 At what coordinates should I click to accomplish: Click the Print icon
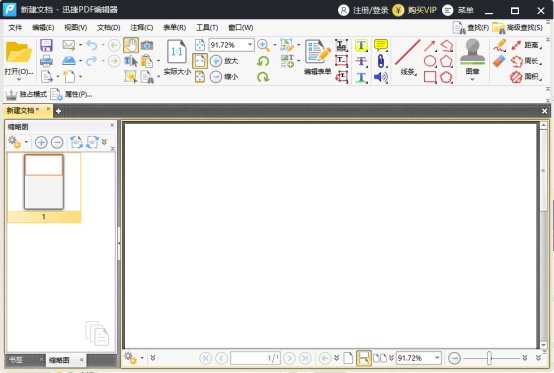46,61
